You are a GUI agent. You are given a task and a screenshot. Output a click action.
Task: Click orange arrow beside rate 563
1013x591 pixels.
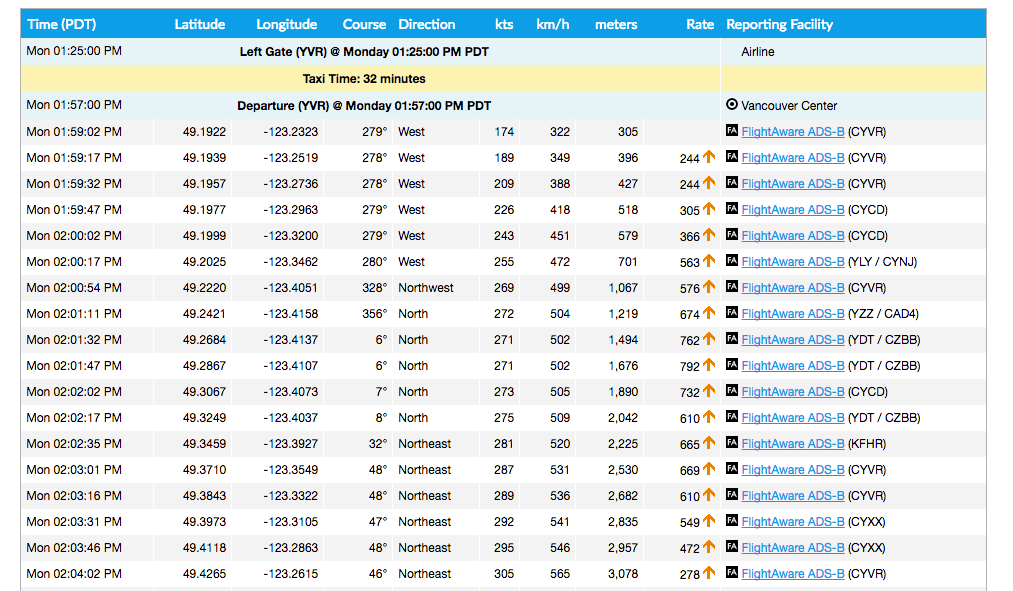coord(709,261)
